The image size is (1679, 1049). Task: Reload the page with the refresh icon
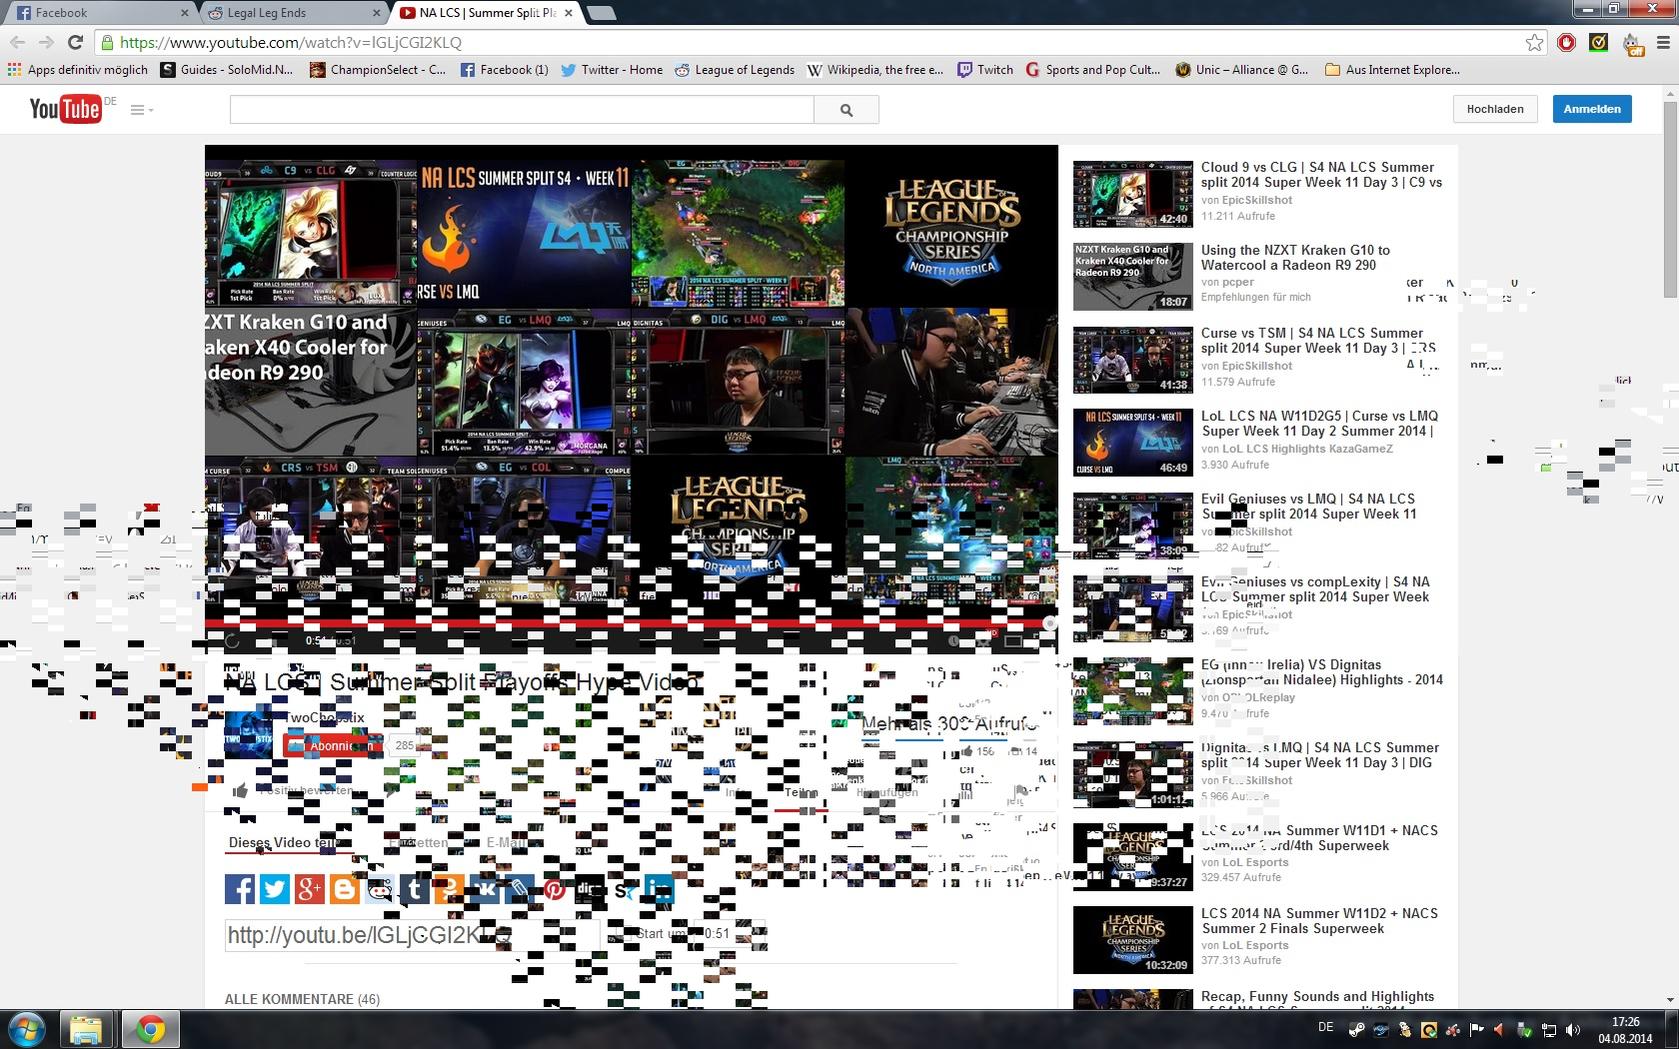point(75,42)
